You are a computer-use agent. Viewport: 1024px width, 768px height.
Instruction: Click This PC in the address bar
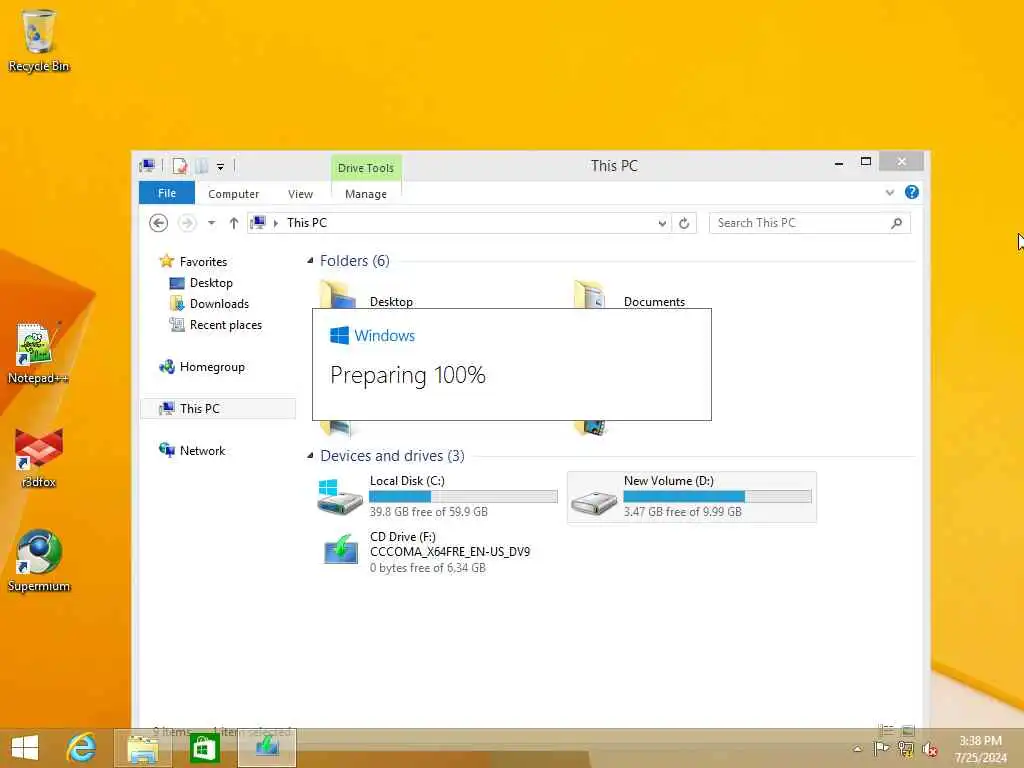[x=307, y=223]
